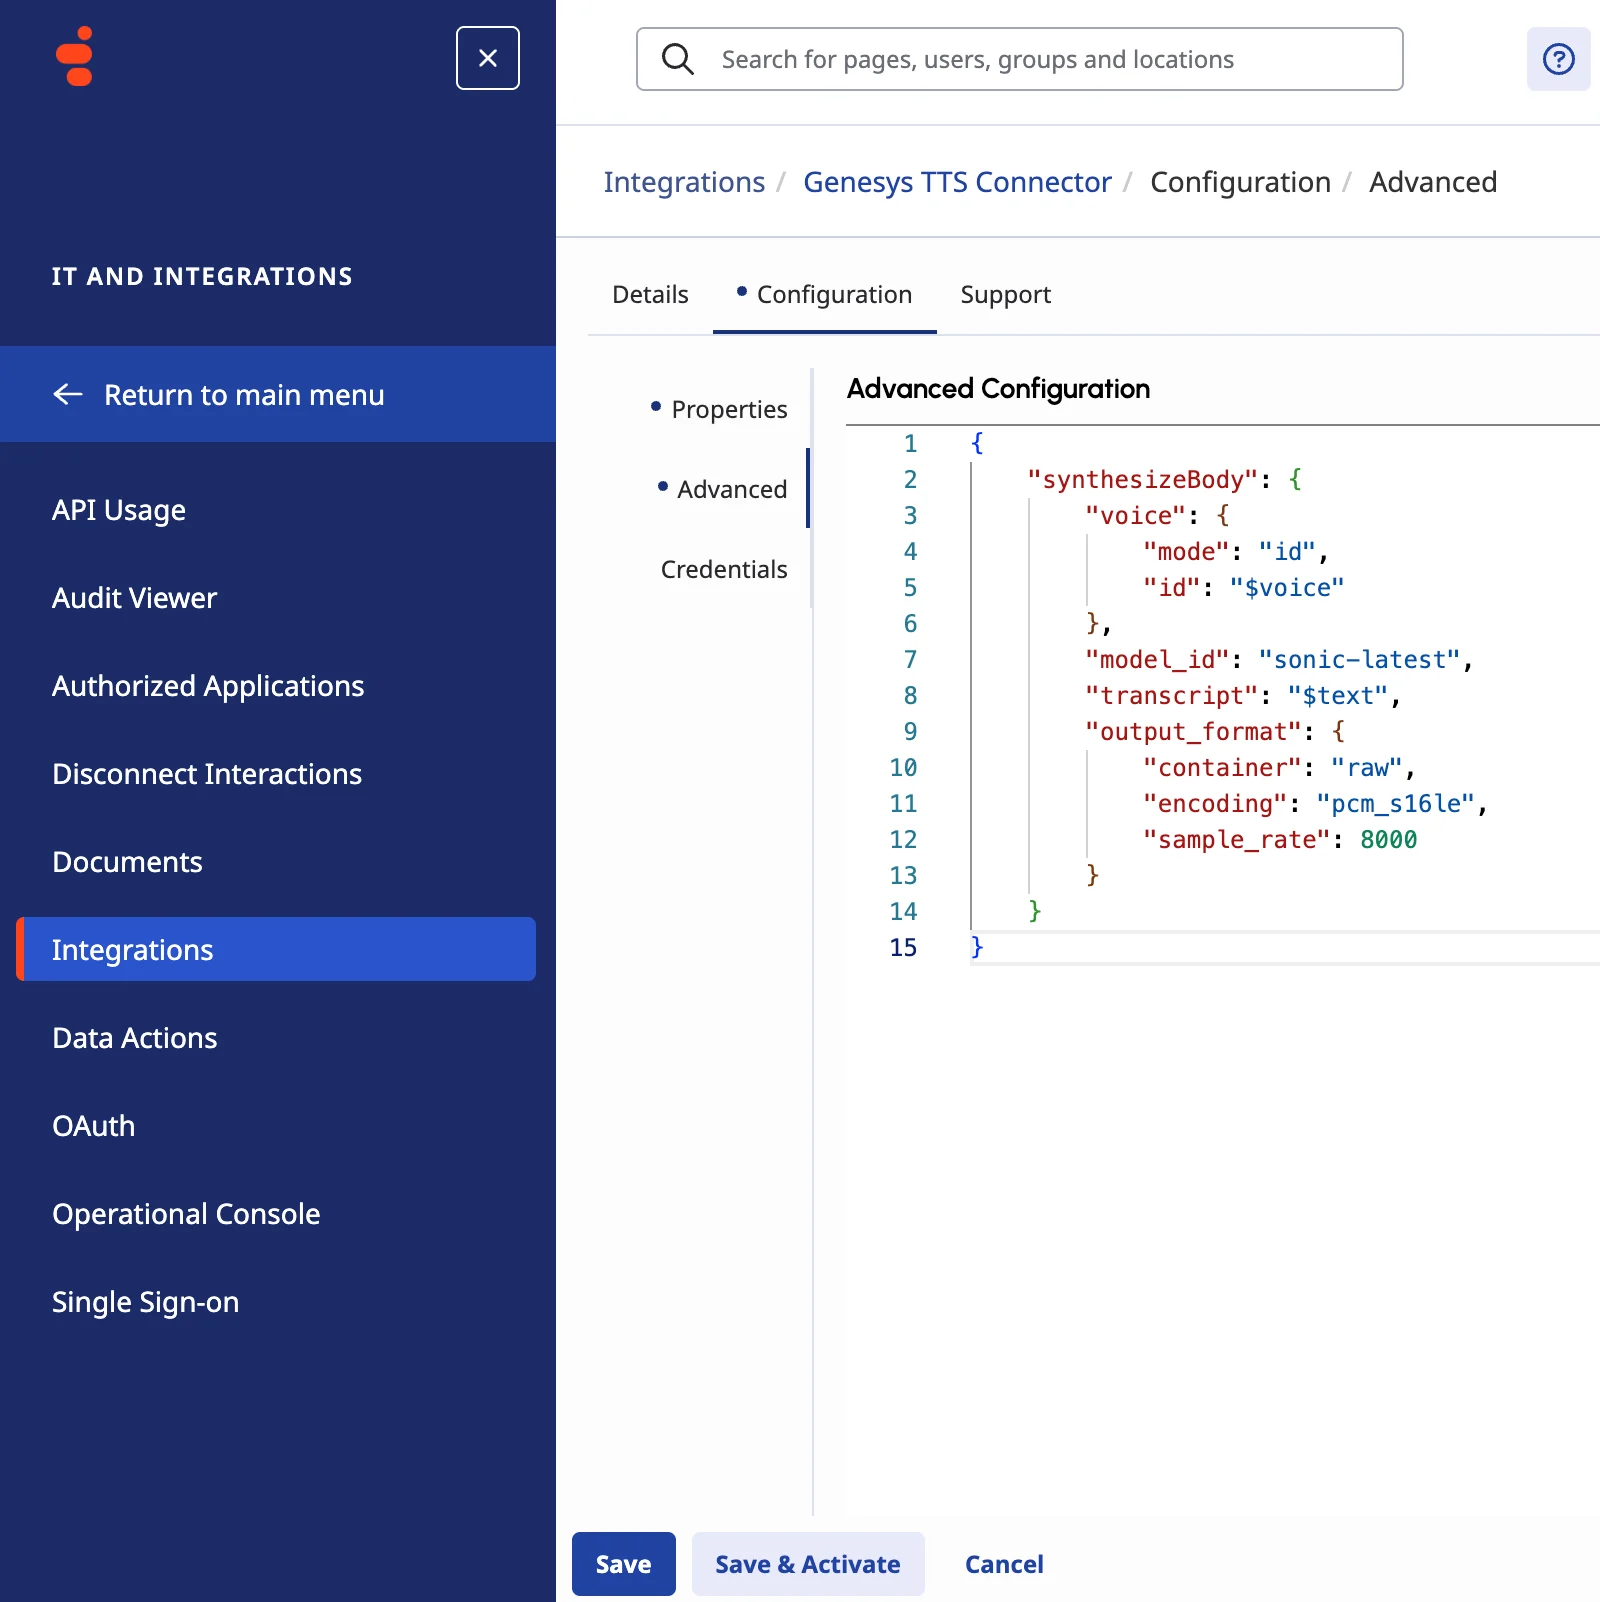This screenshot has width=1600, height=1602.
Task: Click the back arrow beside Return to main menu
Action: tap(68, 394)
